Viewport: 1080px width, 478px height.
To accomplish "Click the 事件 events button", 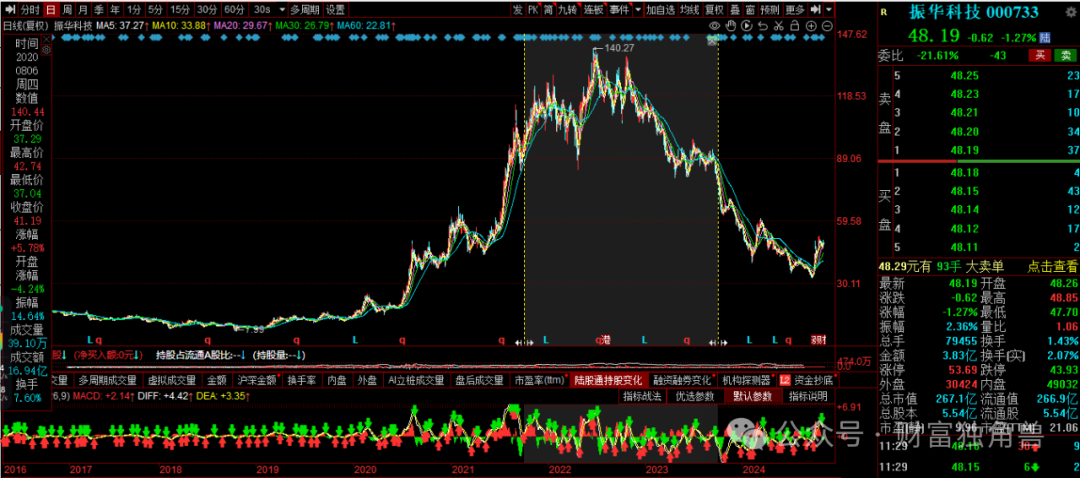I will 619,10.
